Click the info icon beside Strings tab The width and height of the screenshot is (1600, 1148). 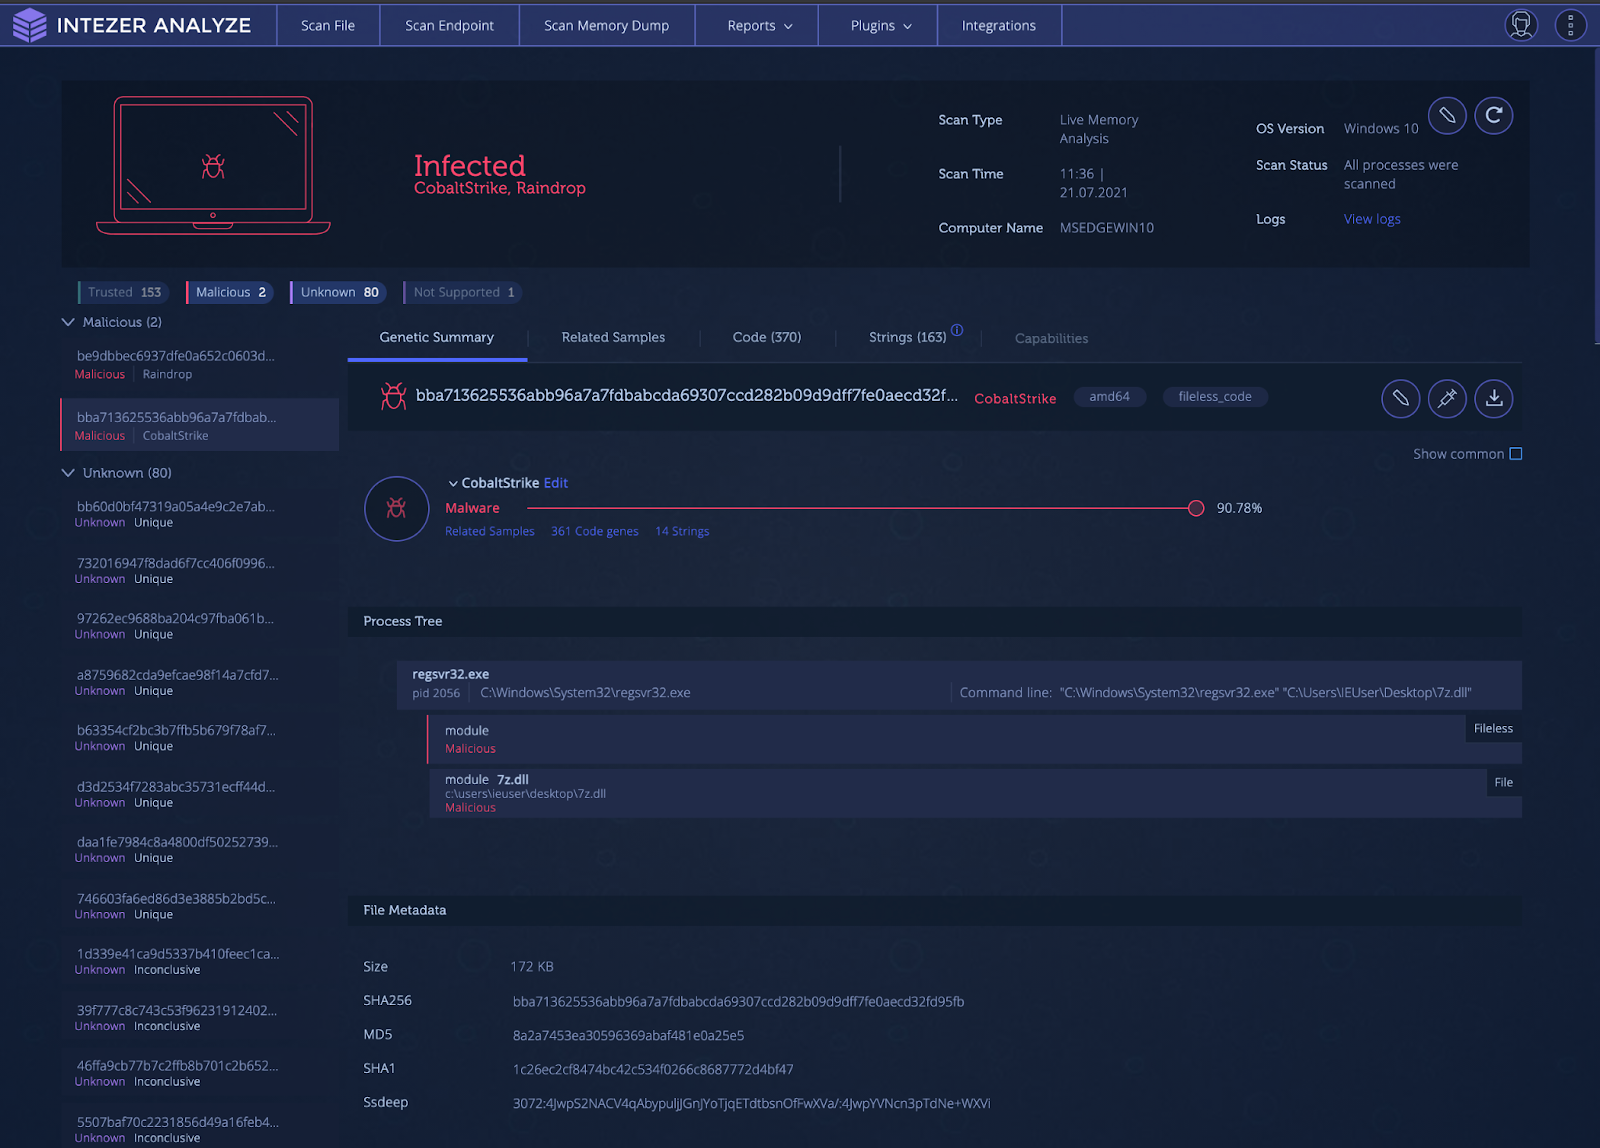[x=957, y=331]
